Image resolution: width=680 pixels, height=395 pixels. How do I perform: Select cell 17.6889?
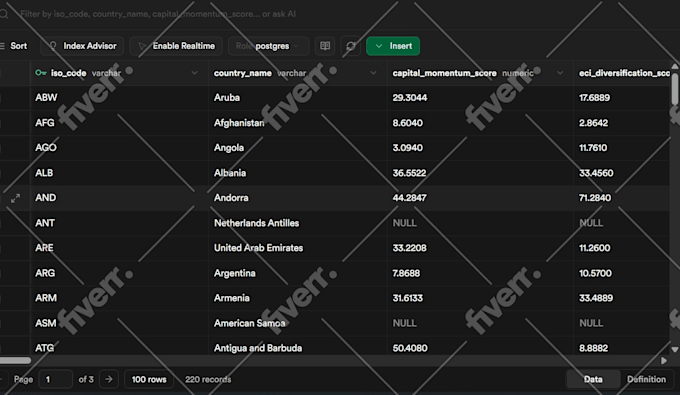(622, 98)
